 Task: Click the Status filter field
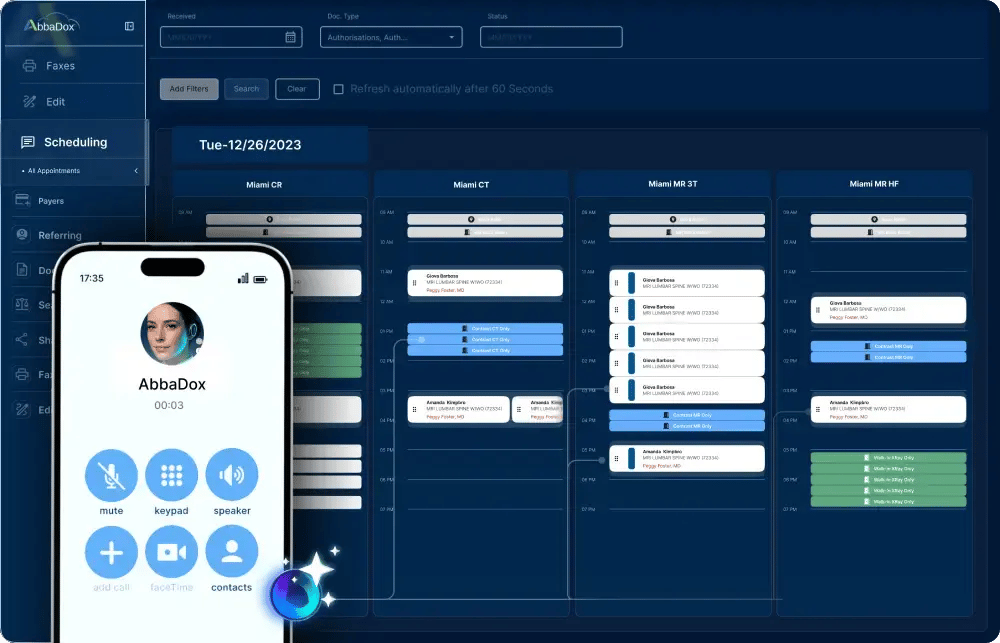coord(551,37)
